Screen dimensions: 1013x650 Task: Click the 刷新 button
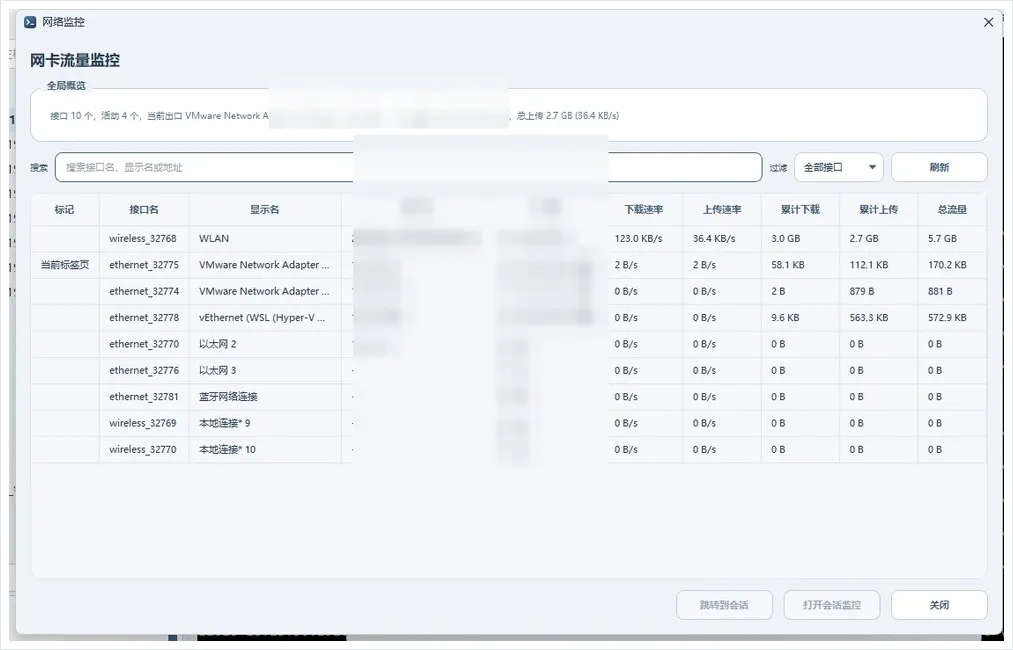click(939, 167)
